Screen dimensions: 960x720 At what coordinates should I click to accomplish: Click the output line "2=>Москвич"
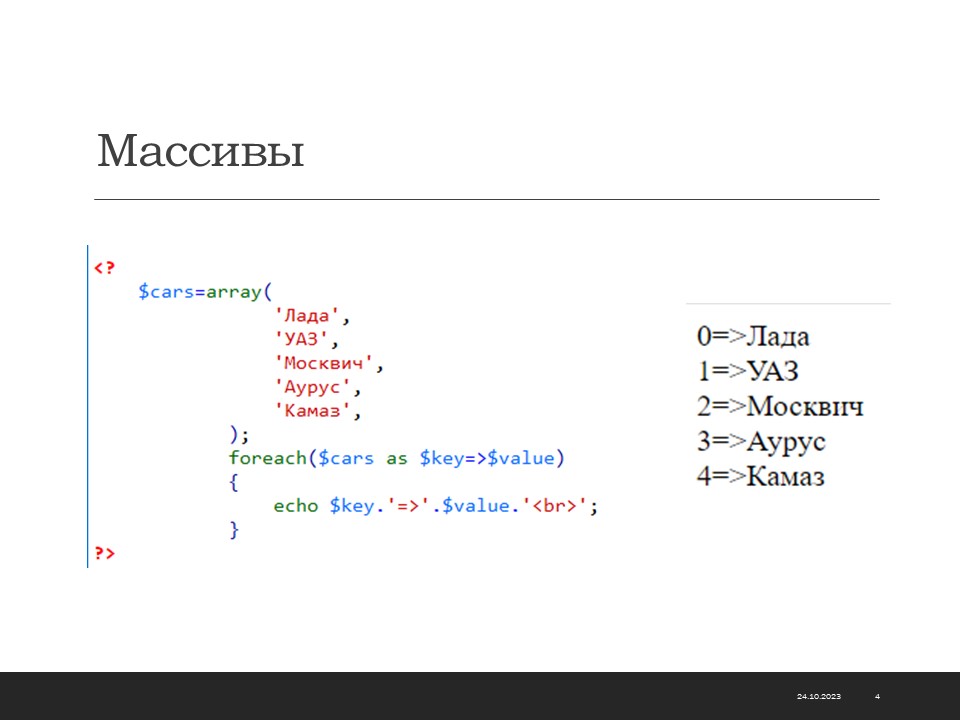point(780,406)
